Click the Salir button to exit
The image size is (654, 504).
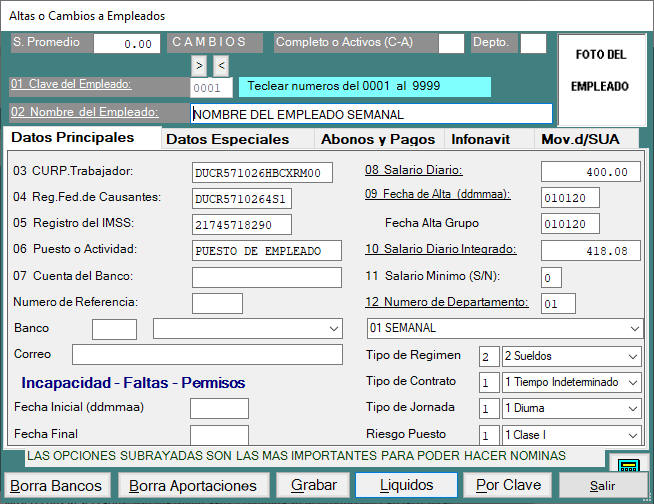tap(603, 485)
